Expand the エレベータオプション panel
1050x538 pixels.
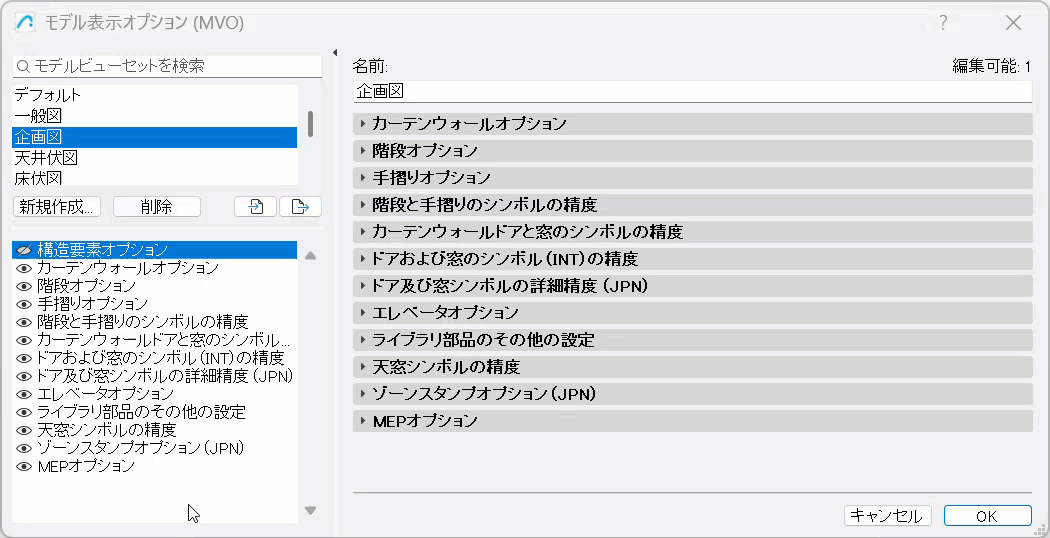[x=692, y=313]
